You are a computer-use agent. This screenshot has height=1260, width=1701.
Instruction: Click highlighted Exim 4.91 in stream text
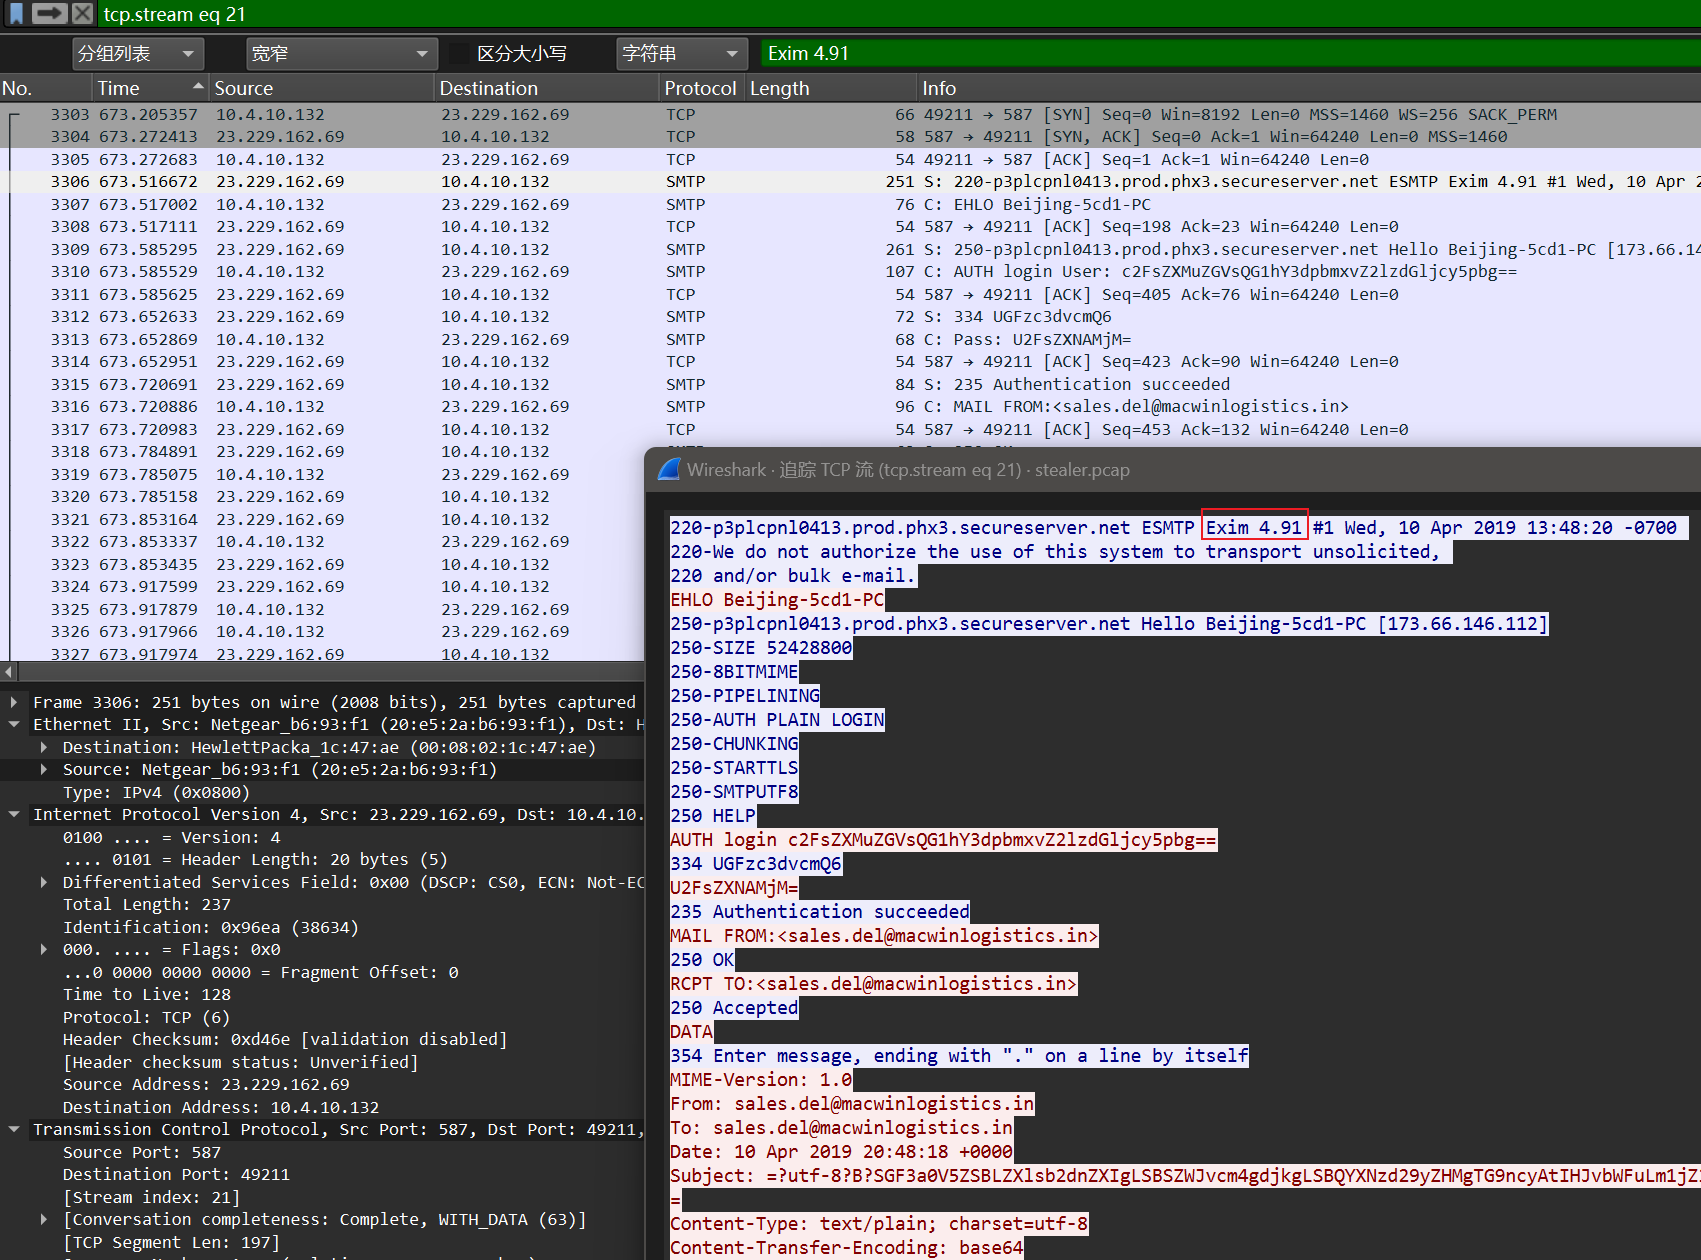1254,527
